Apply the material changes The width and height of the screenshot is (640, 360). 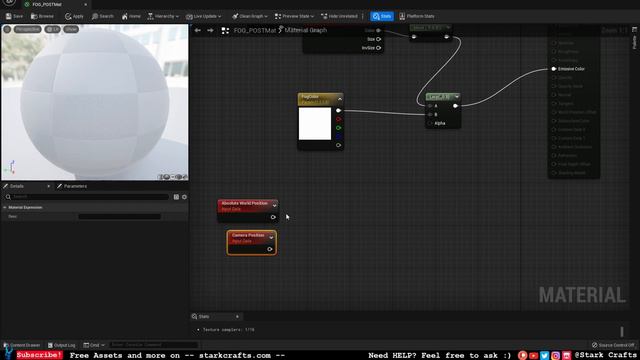point(74,16)
